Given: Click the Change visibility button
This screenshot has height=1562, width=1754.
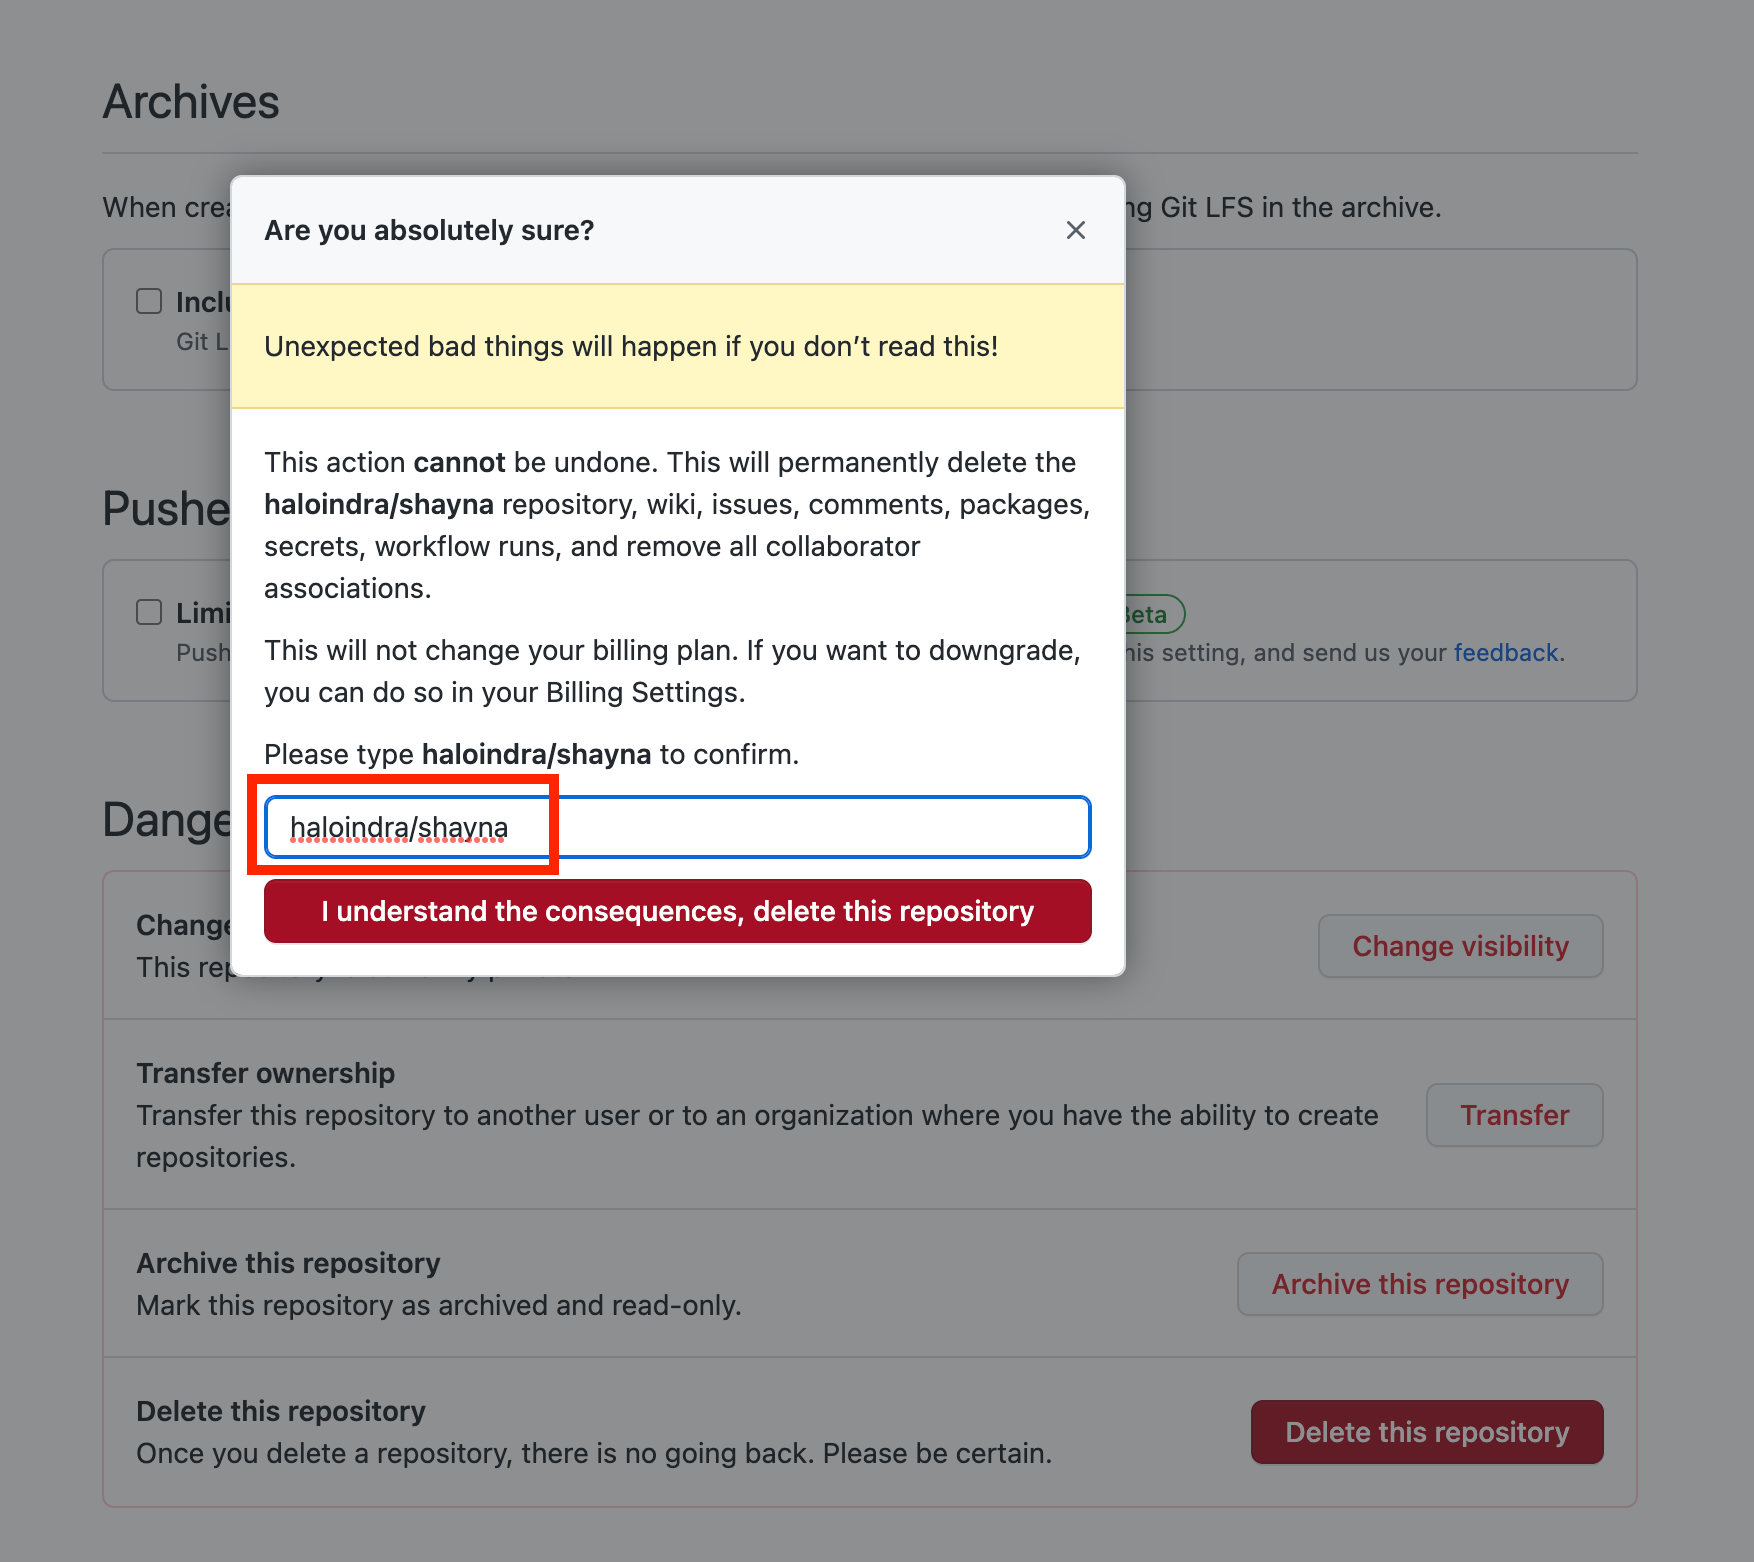Looking at the screenshot, I should (x=1460, y=946).
